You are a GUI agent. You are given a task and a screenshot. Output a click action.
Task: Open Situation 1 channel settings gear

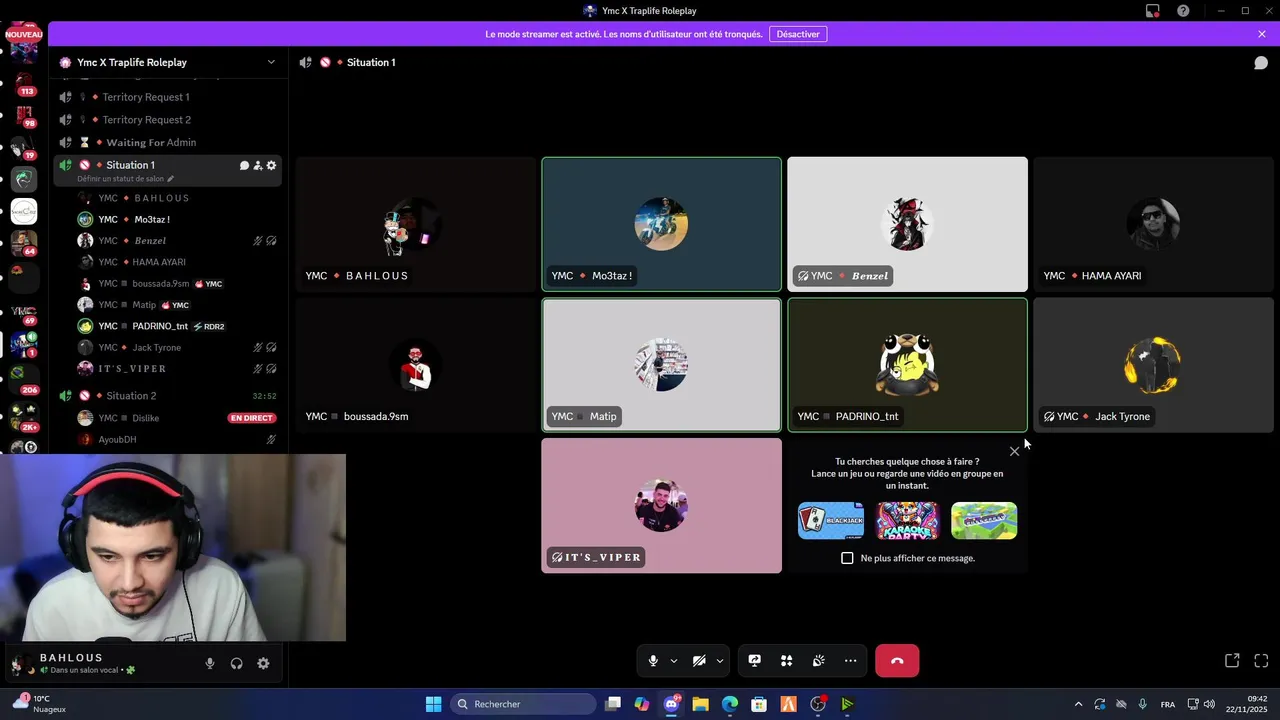271,165
